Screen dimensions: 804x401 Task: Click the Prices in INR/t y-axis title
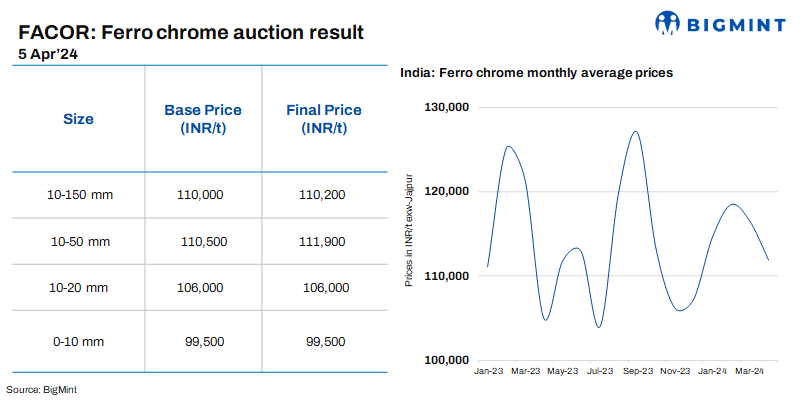tap(409, 231)
